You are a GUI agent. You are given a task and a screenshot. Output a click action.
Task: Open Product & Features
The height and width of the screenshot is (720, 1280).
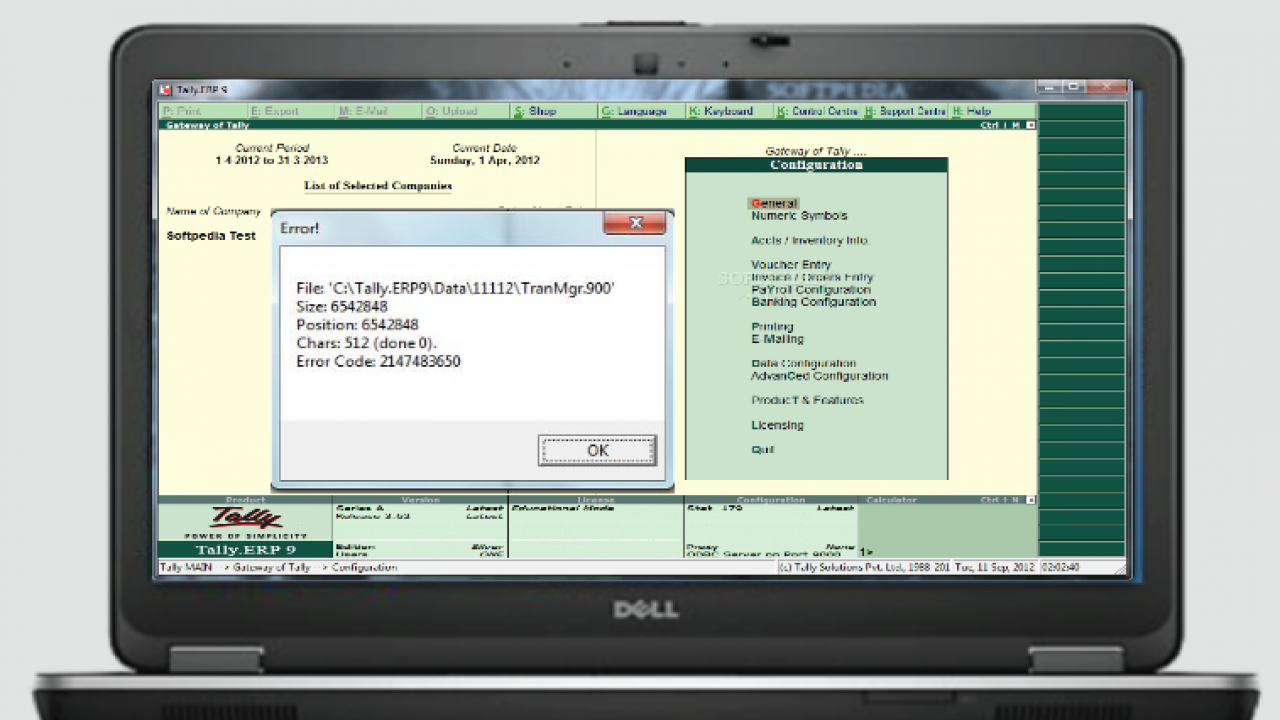tap(807, 400)
